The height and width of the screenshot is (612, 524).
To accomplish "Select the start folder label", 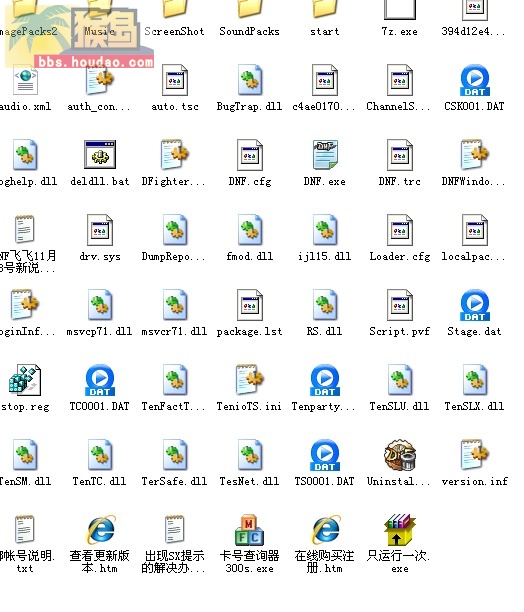I will pyautogui.click(x=325, y=32).
